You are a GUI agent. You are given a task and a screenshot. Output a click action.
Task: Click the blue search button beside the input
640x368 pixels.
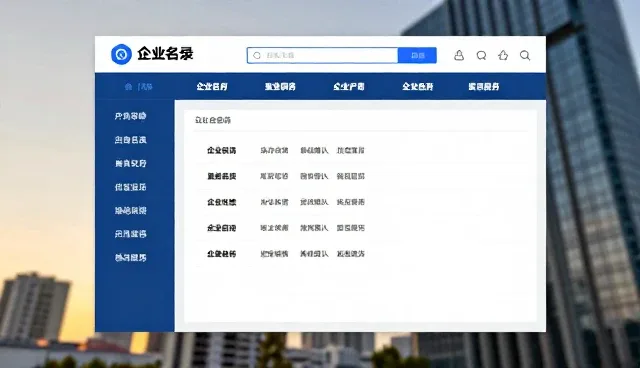417,55
